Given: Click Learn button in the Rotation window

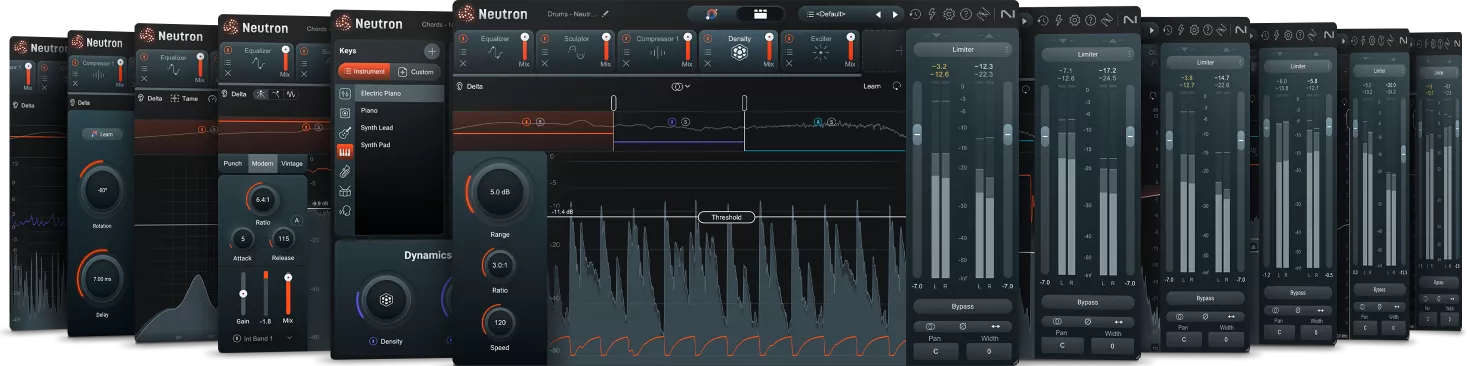Looking at the screenshot, I should coord(104,133).
